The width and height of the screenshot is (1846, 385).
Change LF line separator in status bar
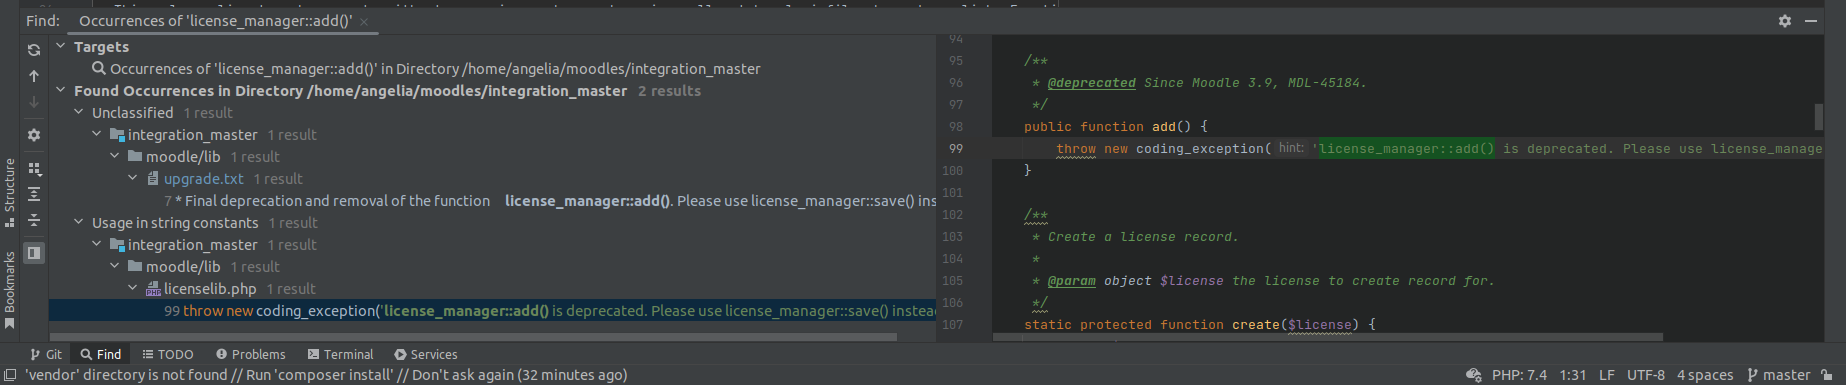1607,375
